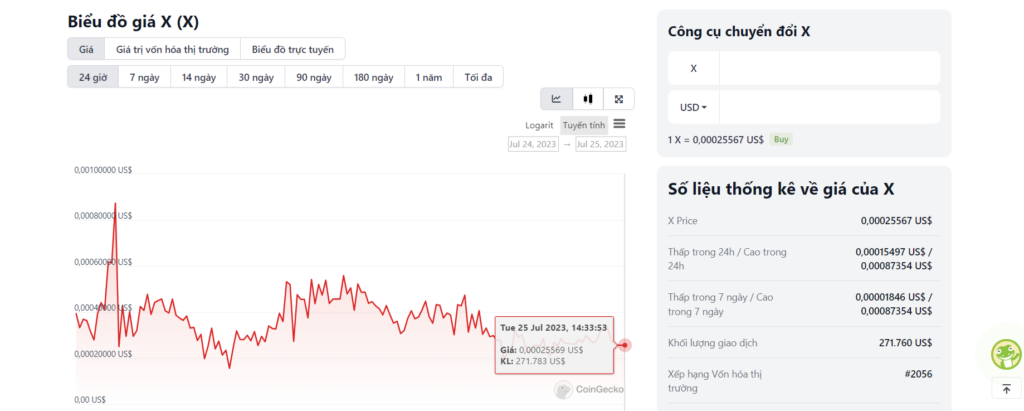Open the fullscreen chart icon
Image resolution: width=1024 pixels, height=411 pixels.
[619, 98]
